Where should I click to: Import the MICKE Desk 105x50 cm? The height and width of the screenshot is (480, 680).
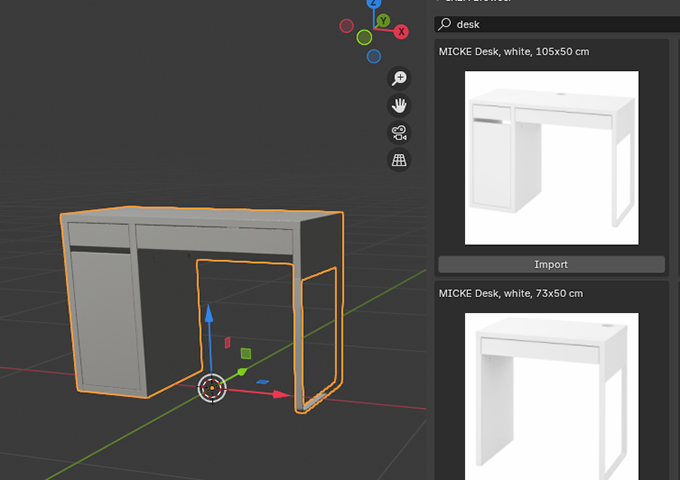point(551,264)
